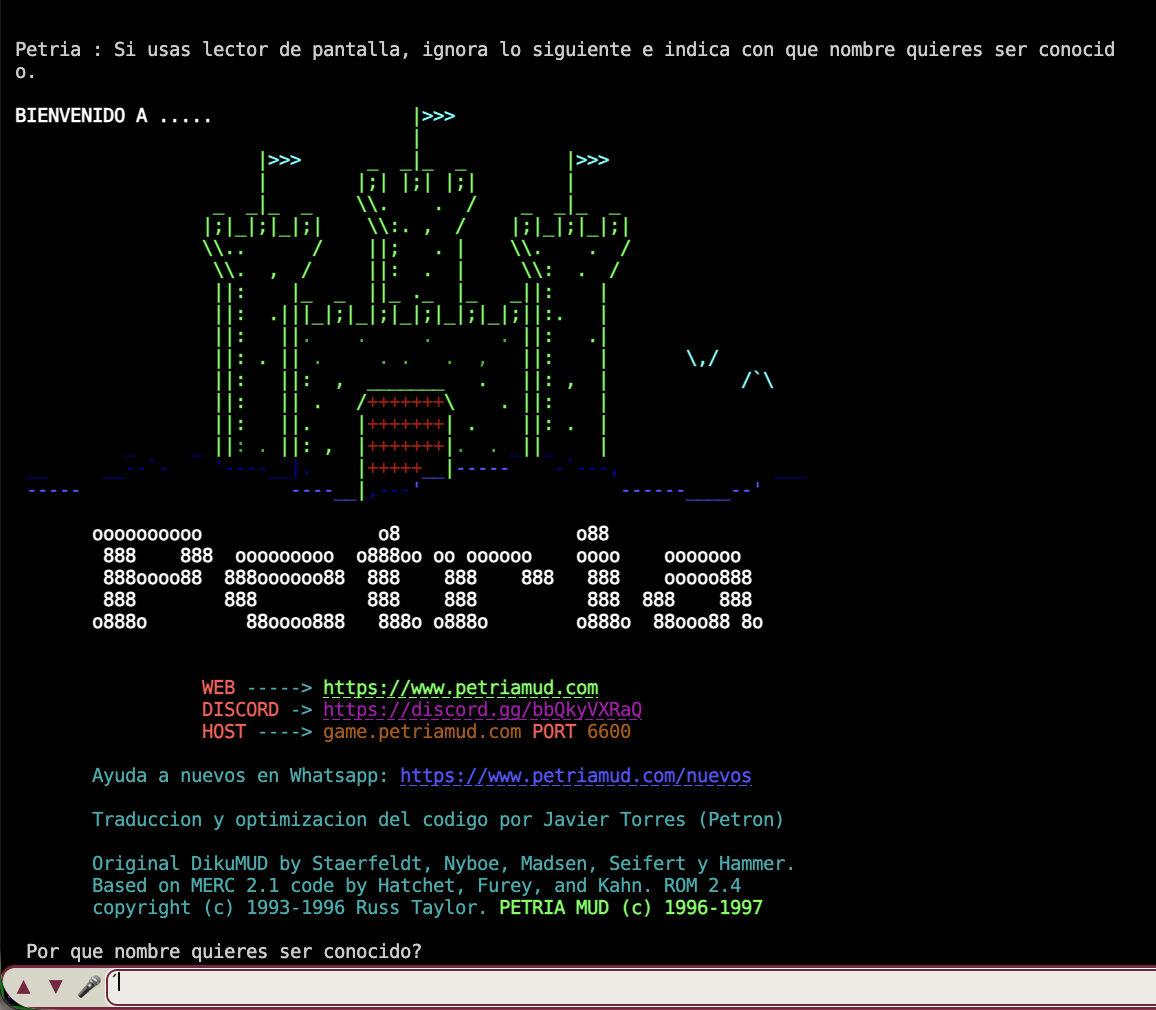Click 'Ayuda a nuevos en Whatsapp:' text
This screenshot has height=1010, width=1156.
[240, 776]
